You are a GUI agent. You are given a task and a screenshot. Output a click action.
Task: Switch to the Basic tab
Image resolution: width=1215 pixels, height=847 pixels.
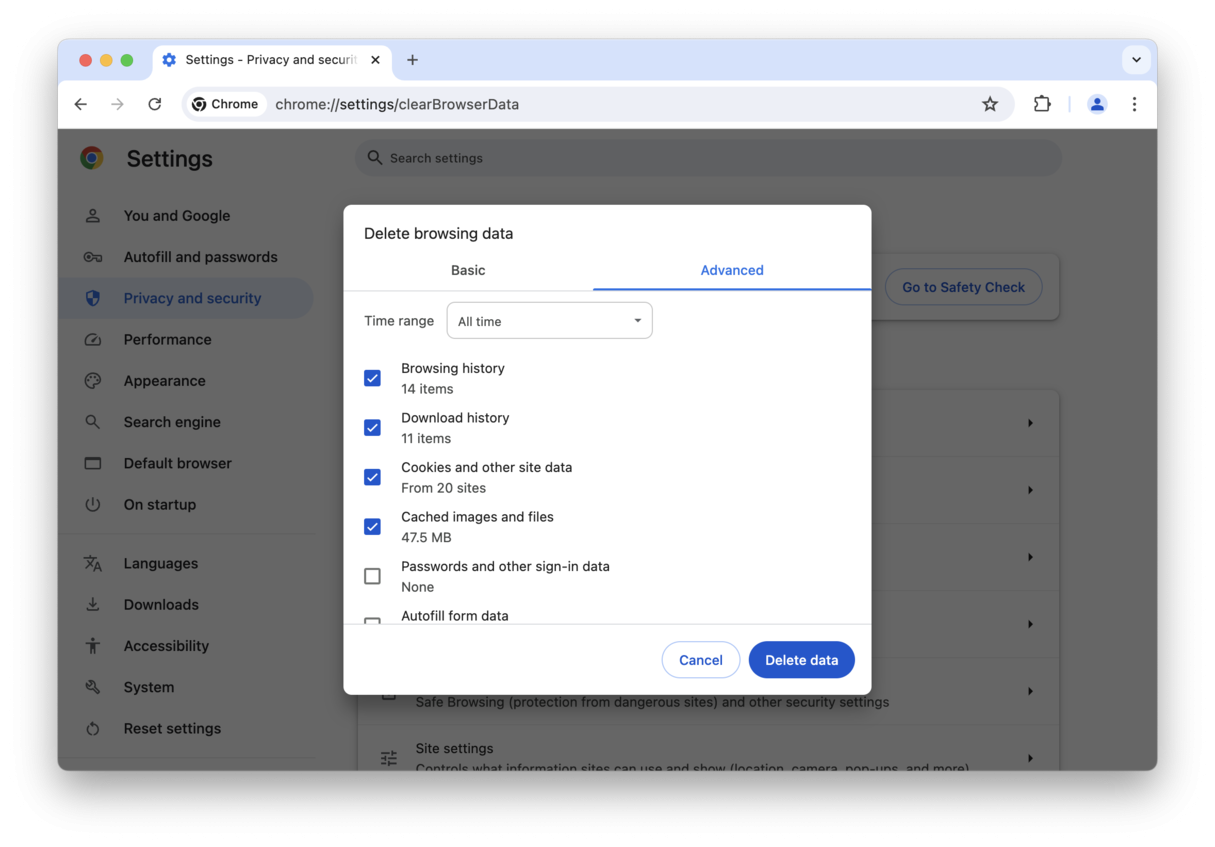tap(468, 270)
